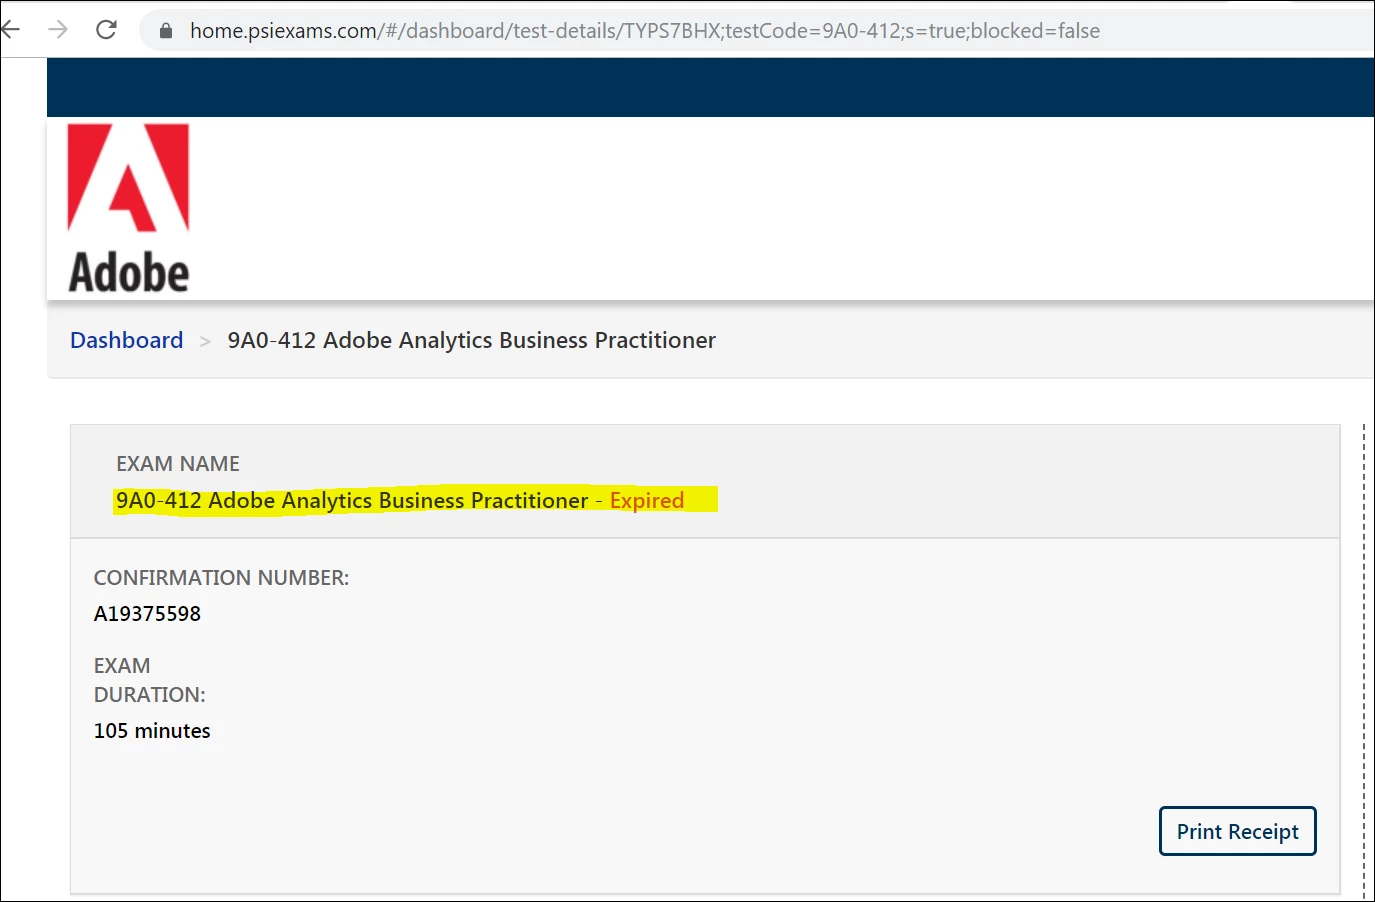Click the browser forward arrow
This screenshot has width=1375, height=902.
pos(58,30)
